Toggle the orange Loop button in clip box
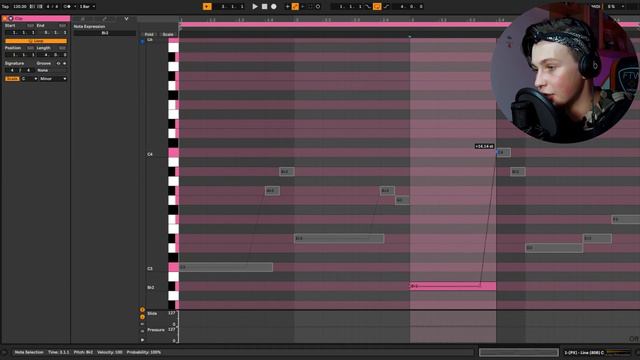This screenshot has width=640, height=360. [36, 41]
